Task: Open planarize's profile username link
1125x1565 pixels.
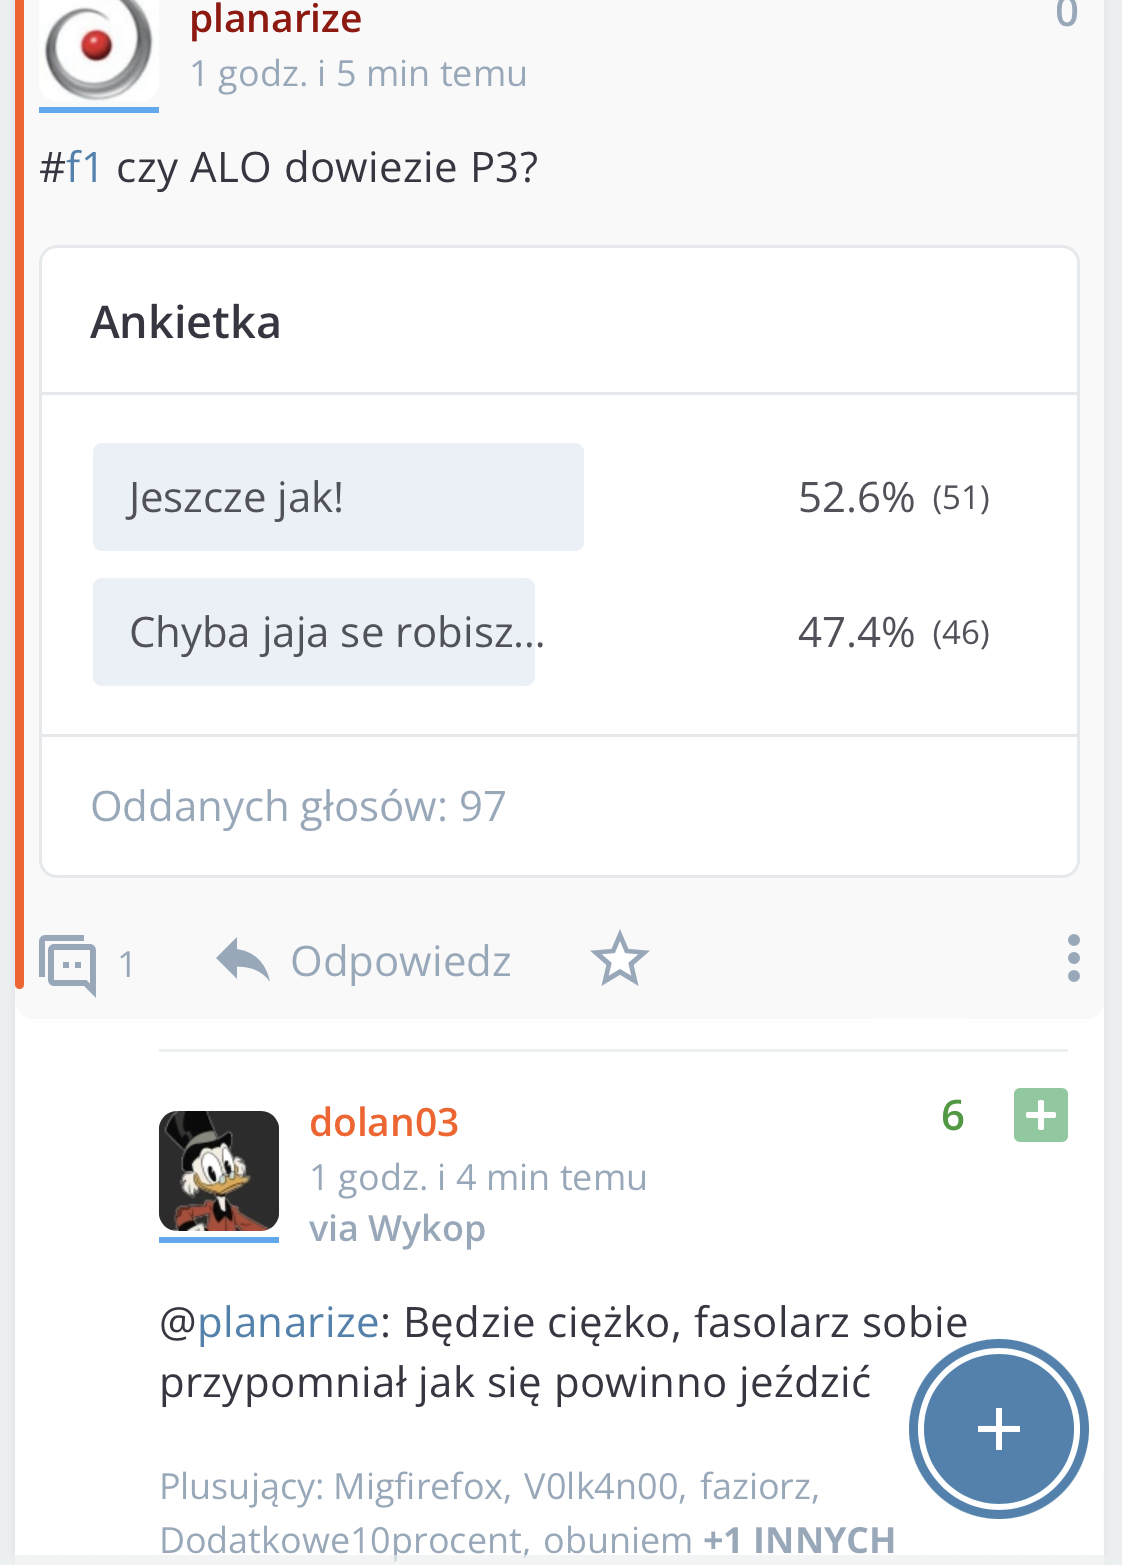Action: 276,20
